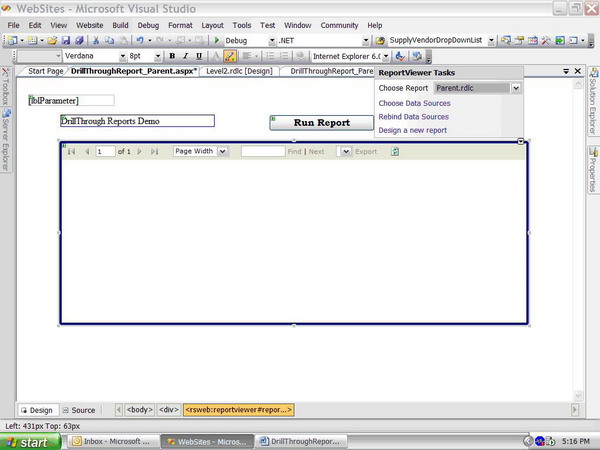The height and width of the screenshot is (450, 600).
Task: Open the Start Page green arrow icon
Action: click(x=560, y=41)
